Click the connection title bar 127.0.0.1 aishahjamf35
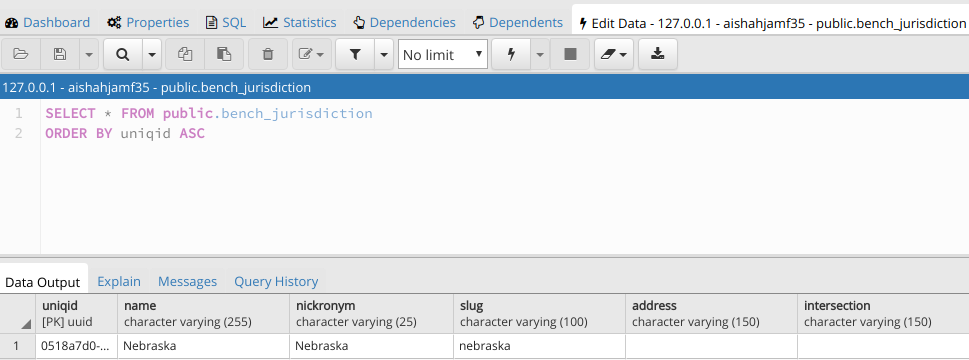Viewport: 969px width, 360px height. (x=484, y=87)
